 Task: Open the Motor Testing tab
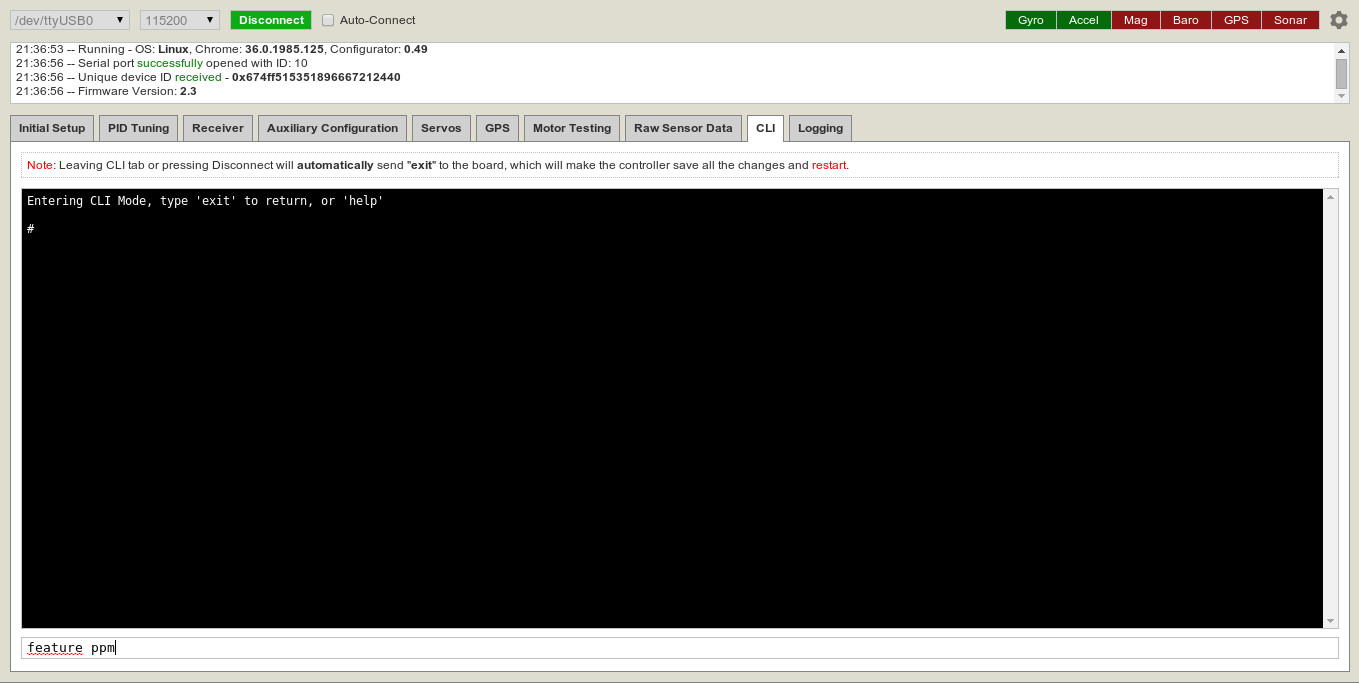[572, 128]
